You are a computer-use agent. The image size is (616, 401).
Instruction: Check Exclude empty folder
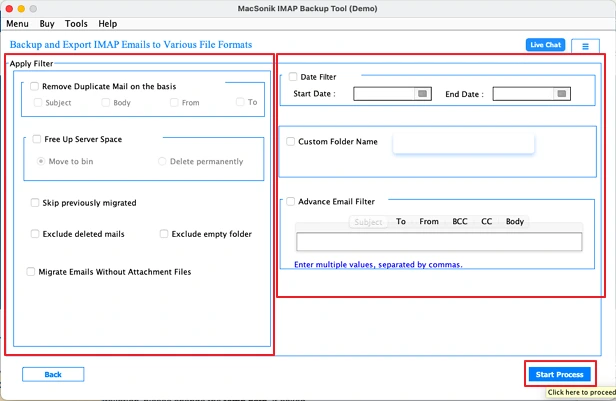tap(164, 234)
